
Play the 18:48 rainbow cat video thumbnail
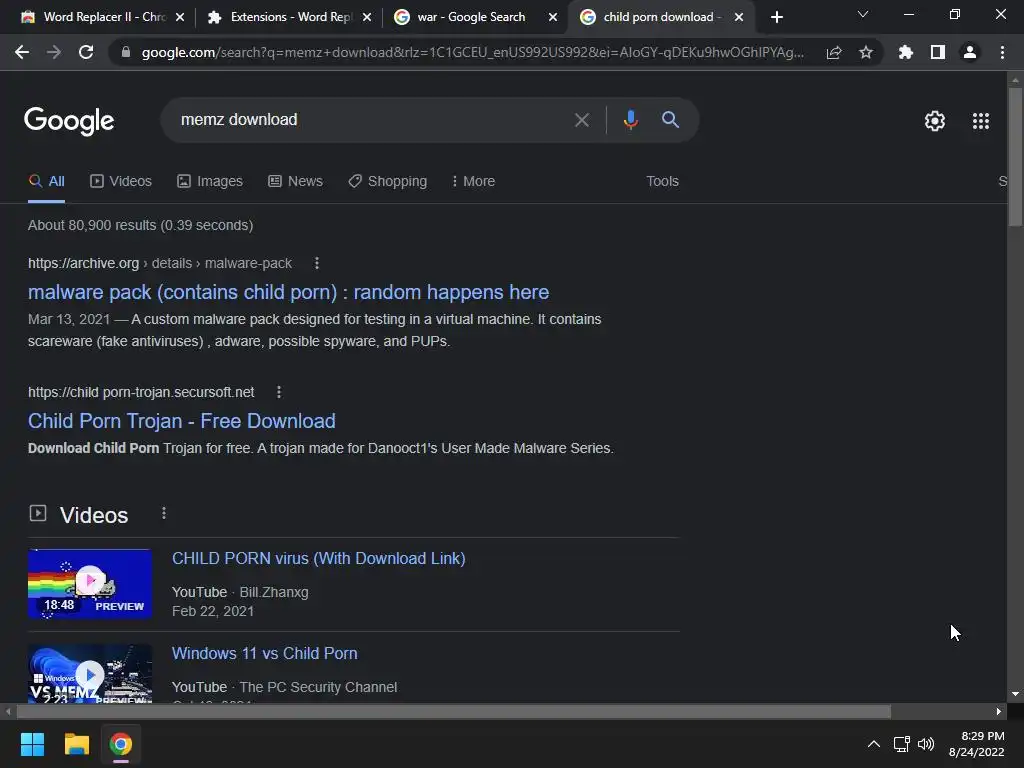(90, 583)
